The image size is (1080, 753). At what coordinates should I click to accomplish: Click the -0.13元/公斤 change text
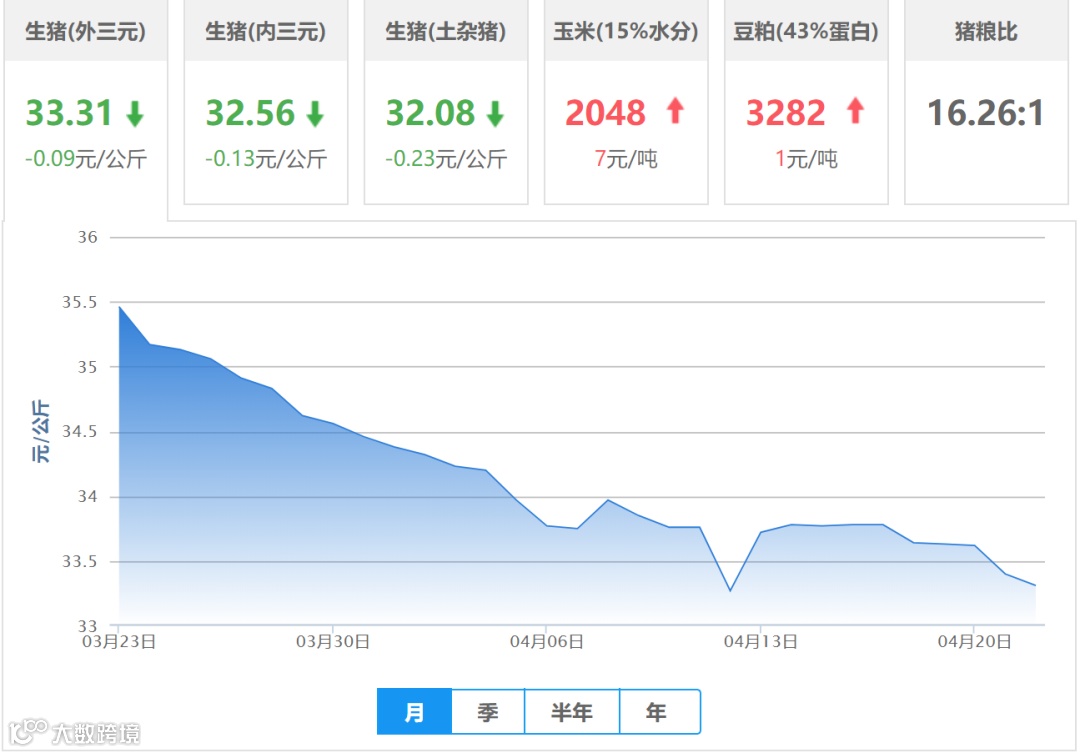click(x=266, y=159)
